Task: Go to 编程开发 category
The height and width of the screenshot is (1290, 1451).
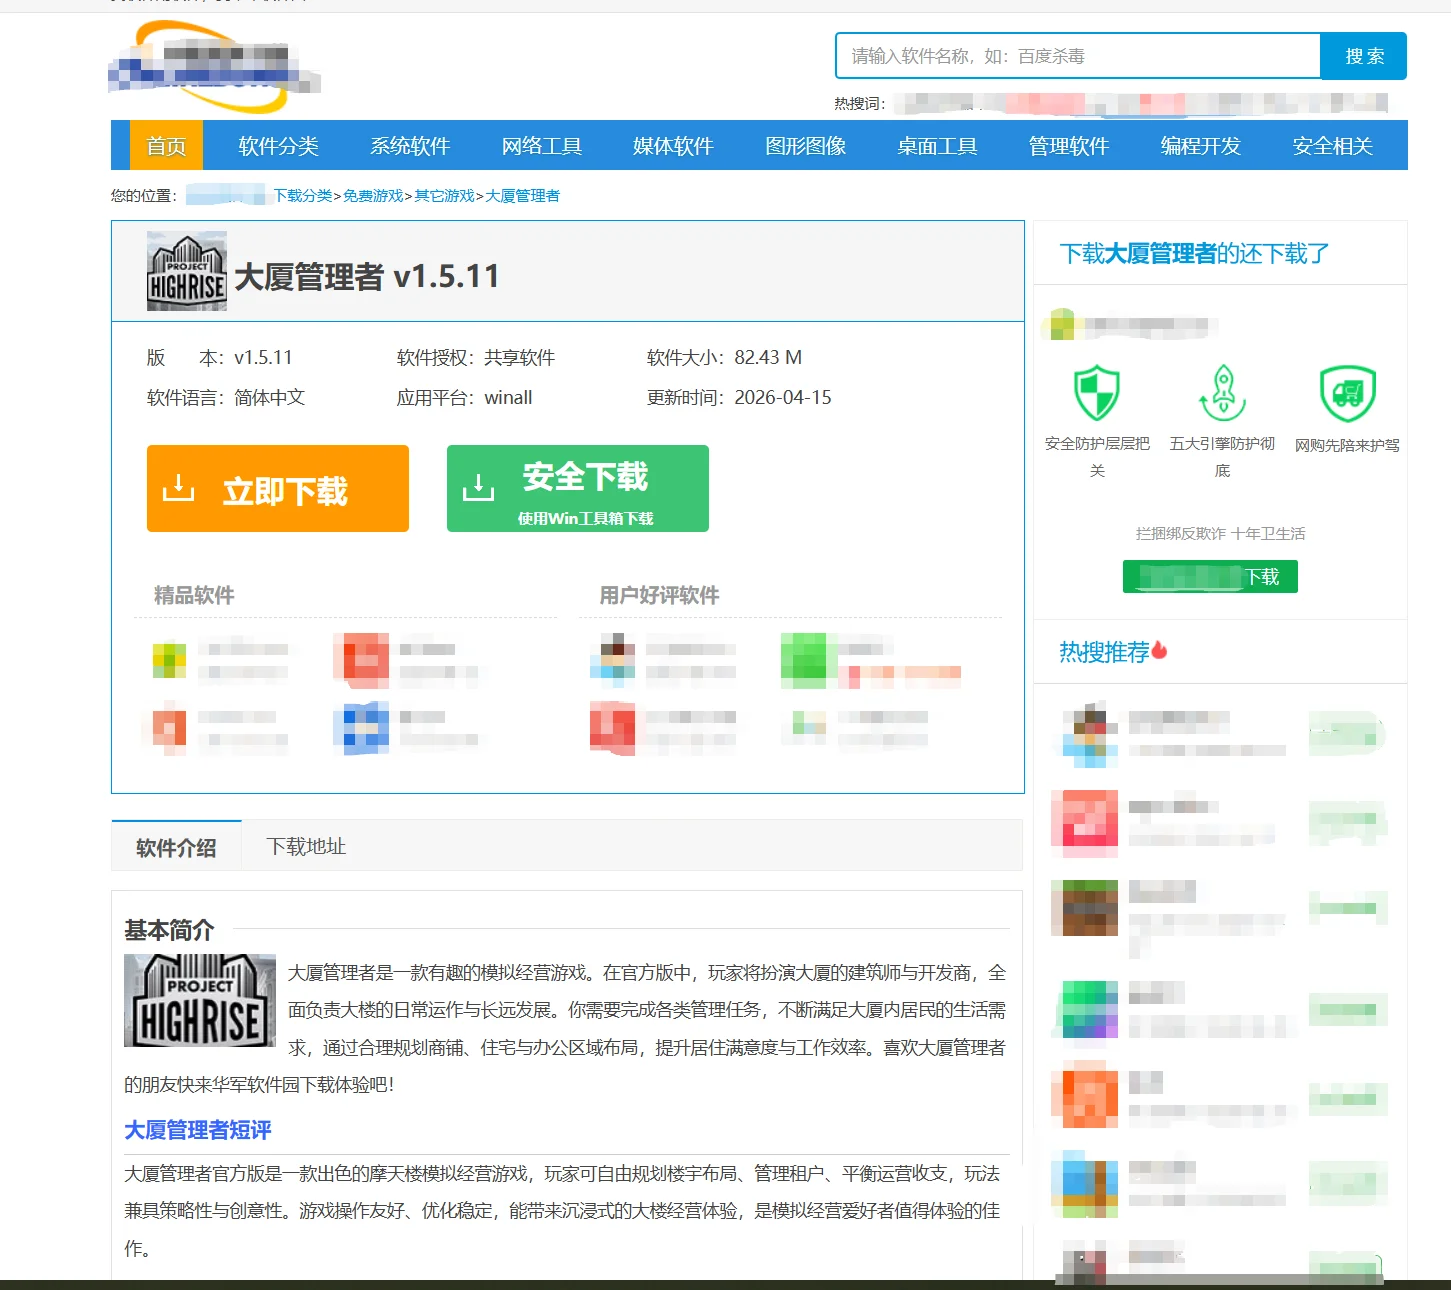Action: 1200,146
